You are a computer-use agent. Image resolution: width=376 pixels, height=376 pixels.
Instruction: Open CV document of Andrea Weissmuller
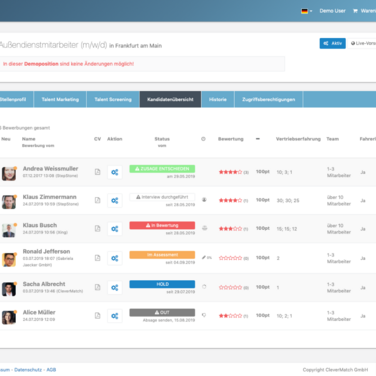point(97,172)
